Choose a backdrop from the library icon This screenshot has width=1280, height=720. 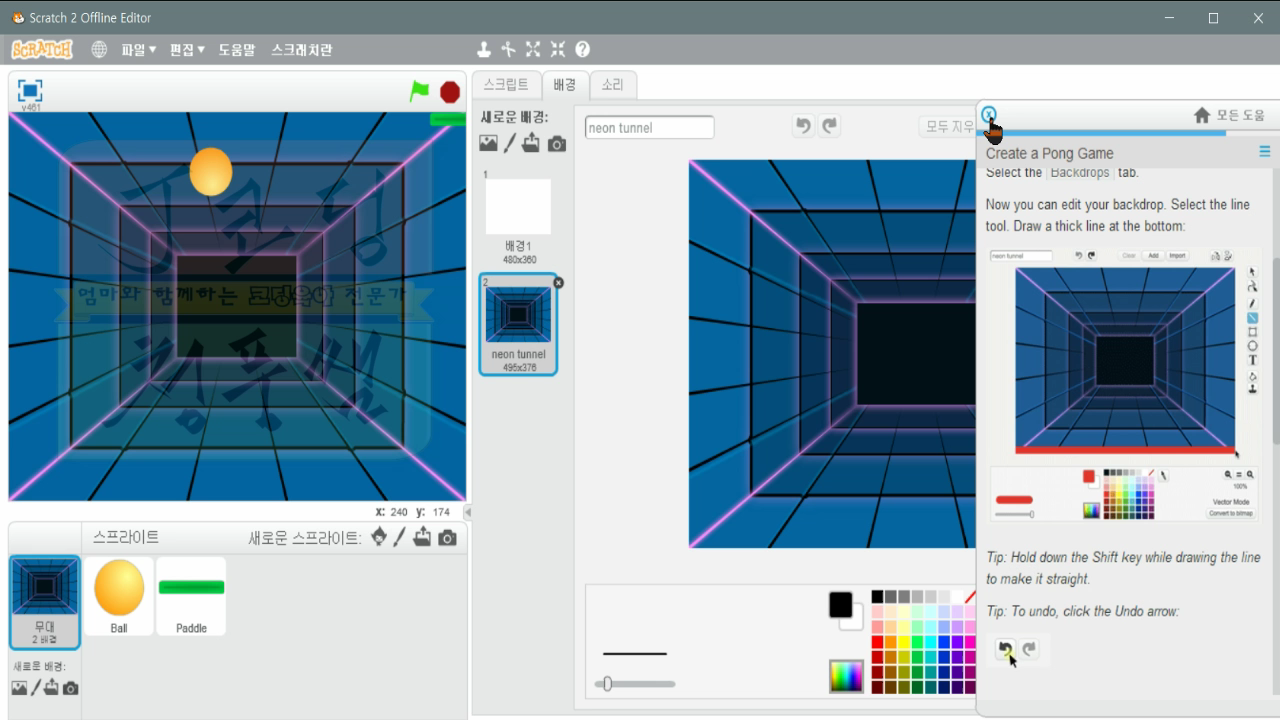[x=487, y=142]
